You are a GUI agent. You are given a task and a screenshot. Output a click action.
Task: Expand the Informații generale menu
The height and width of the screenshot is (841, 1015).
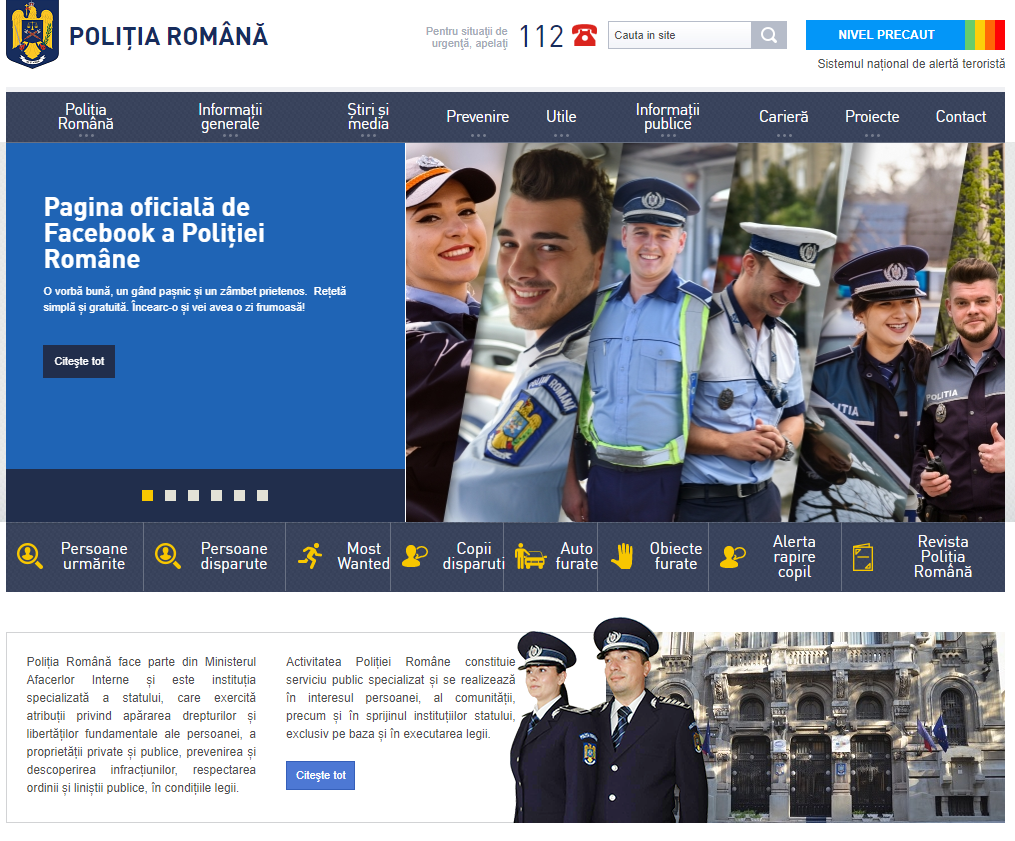230,117
